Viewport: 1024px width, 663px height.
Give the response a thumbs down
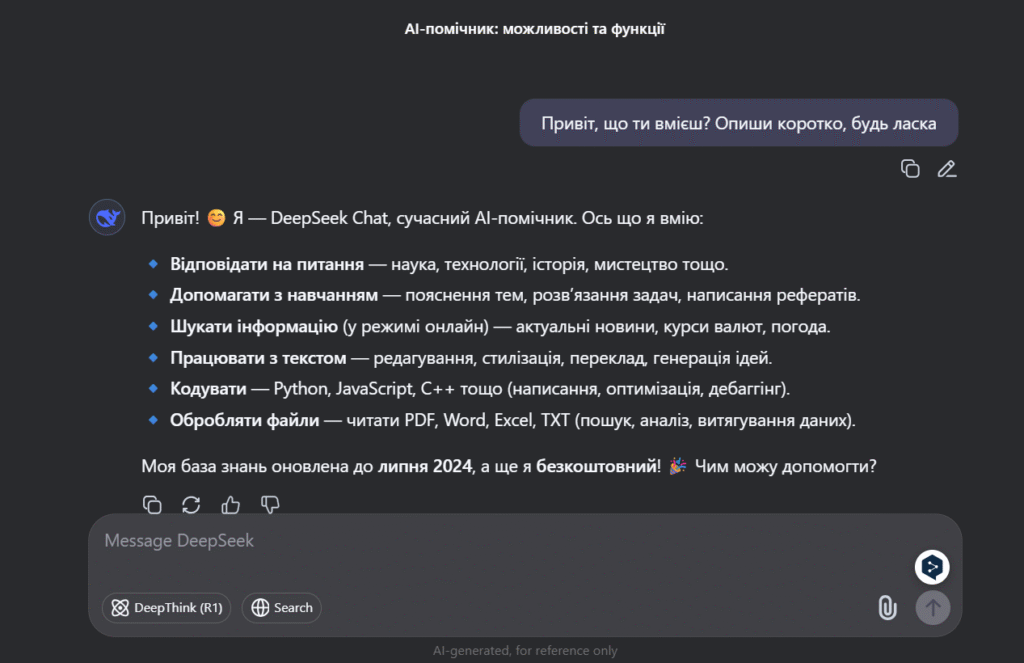[x=270, y=504]
